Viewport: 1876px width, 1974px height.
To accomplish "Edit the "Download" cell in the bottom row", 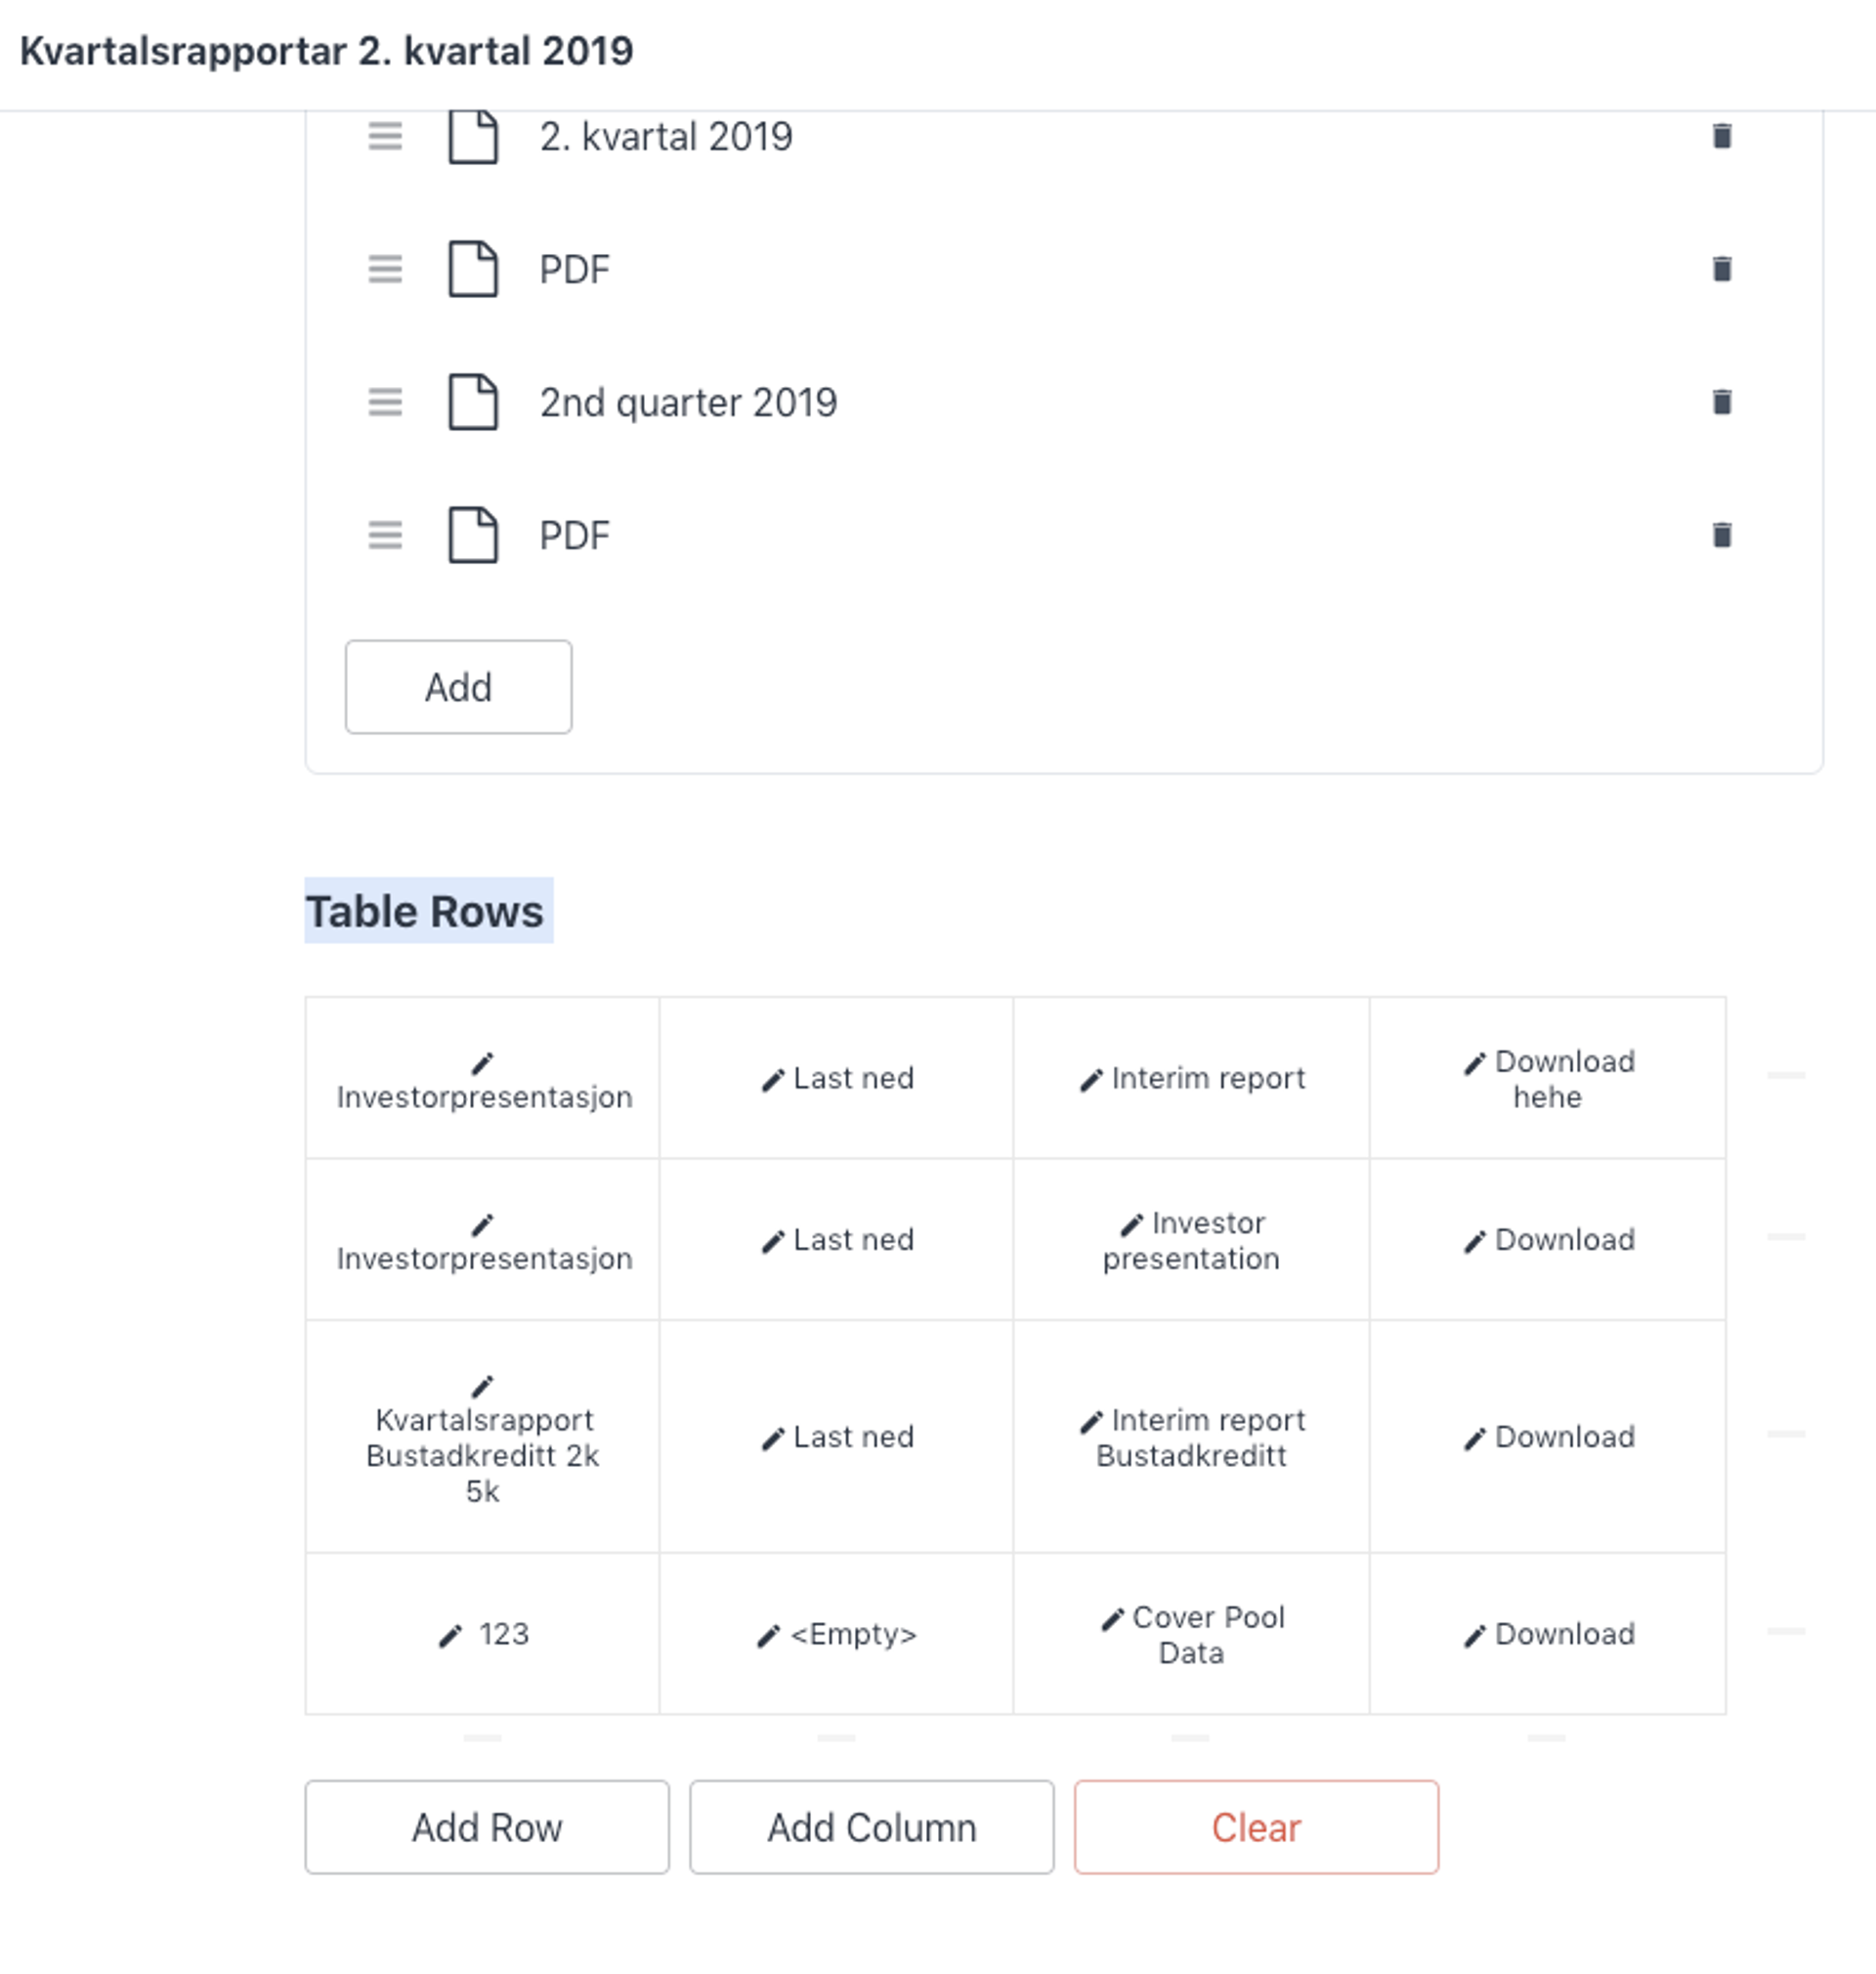I will tap(1550, 1636).
